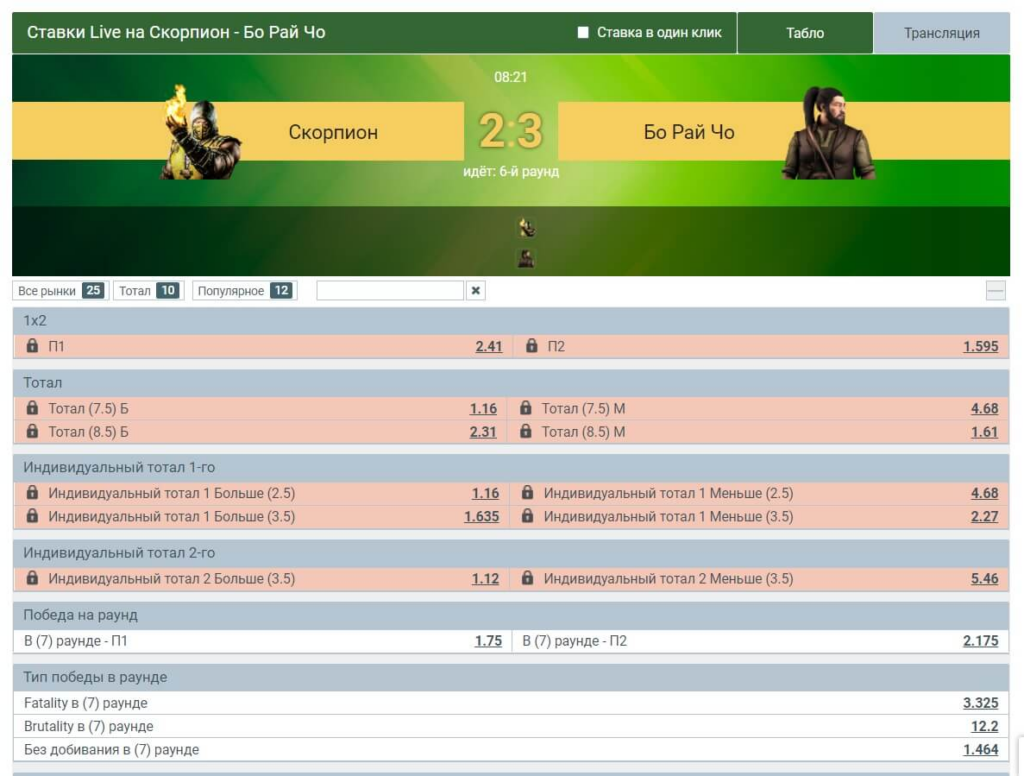Click lock beside Индивидуальный тотал 1 Меньше (2.5)

528,493
